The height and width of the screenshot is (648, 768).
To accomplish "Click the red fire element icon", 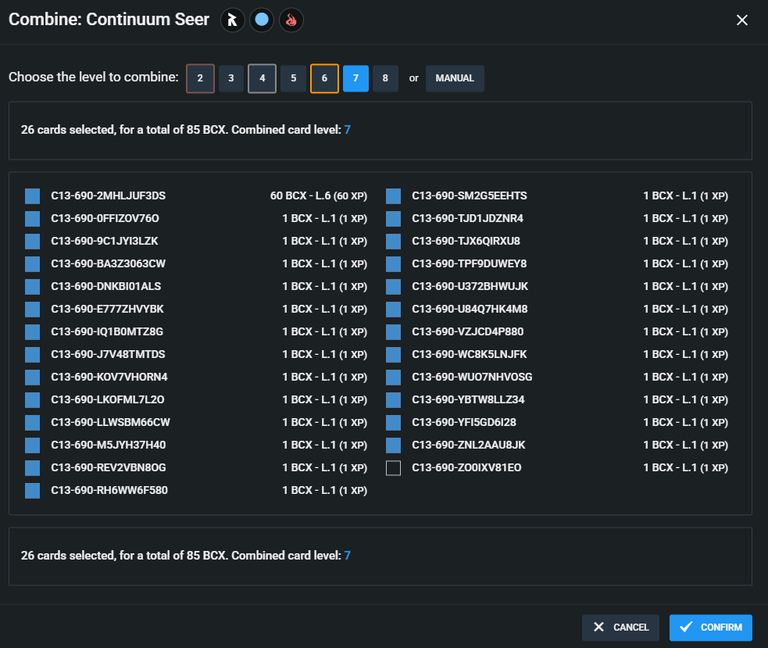I will (x=291, y=20).
